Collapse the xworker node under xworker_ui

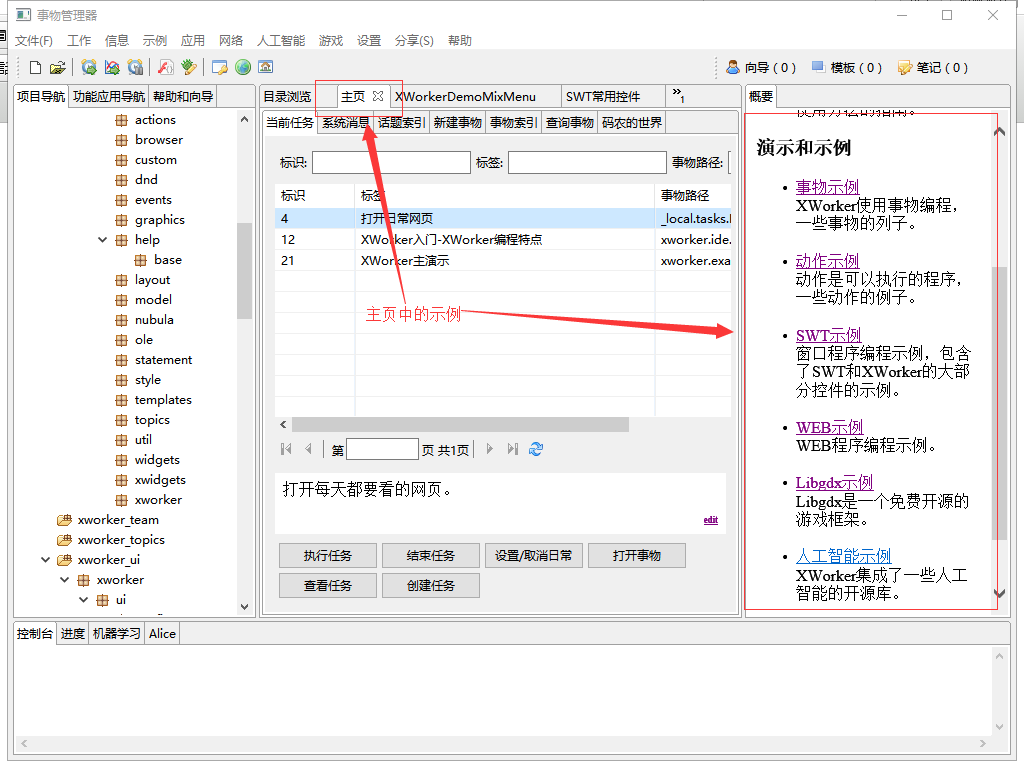65,580
